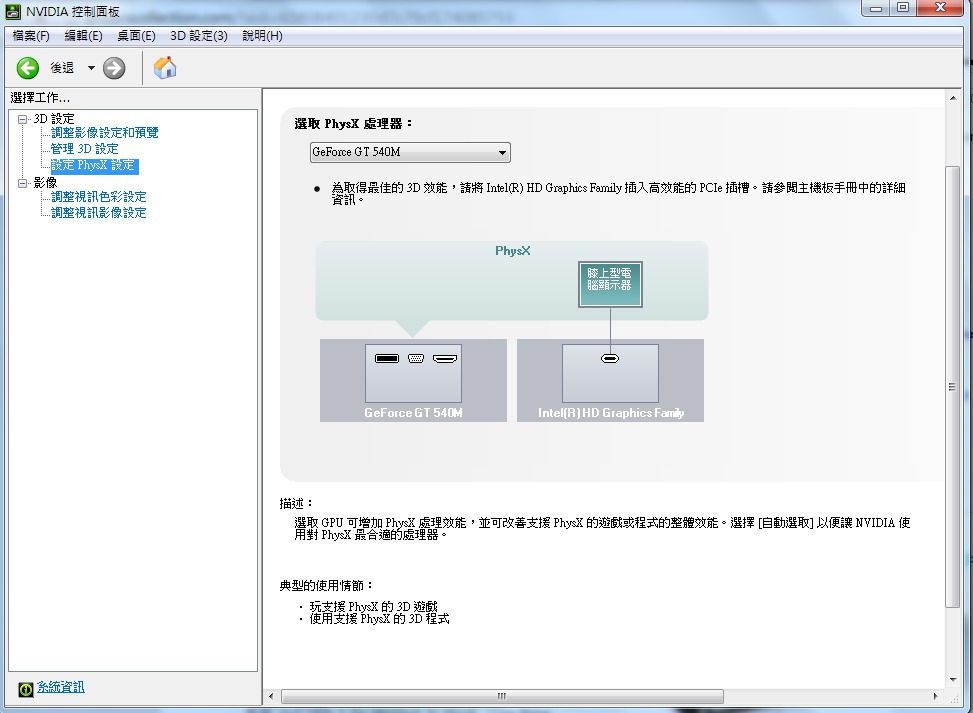Collapse the 3D 設定 tree node
The image size is (973, 713).
coord(23,119)
